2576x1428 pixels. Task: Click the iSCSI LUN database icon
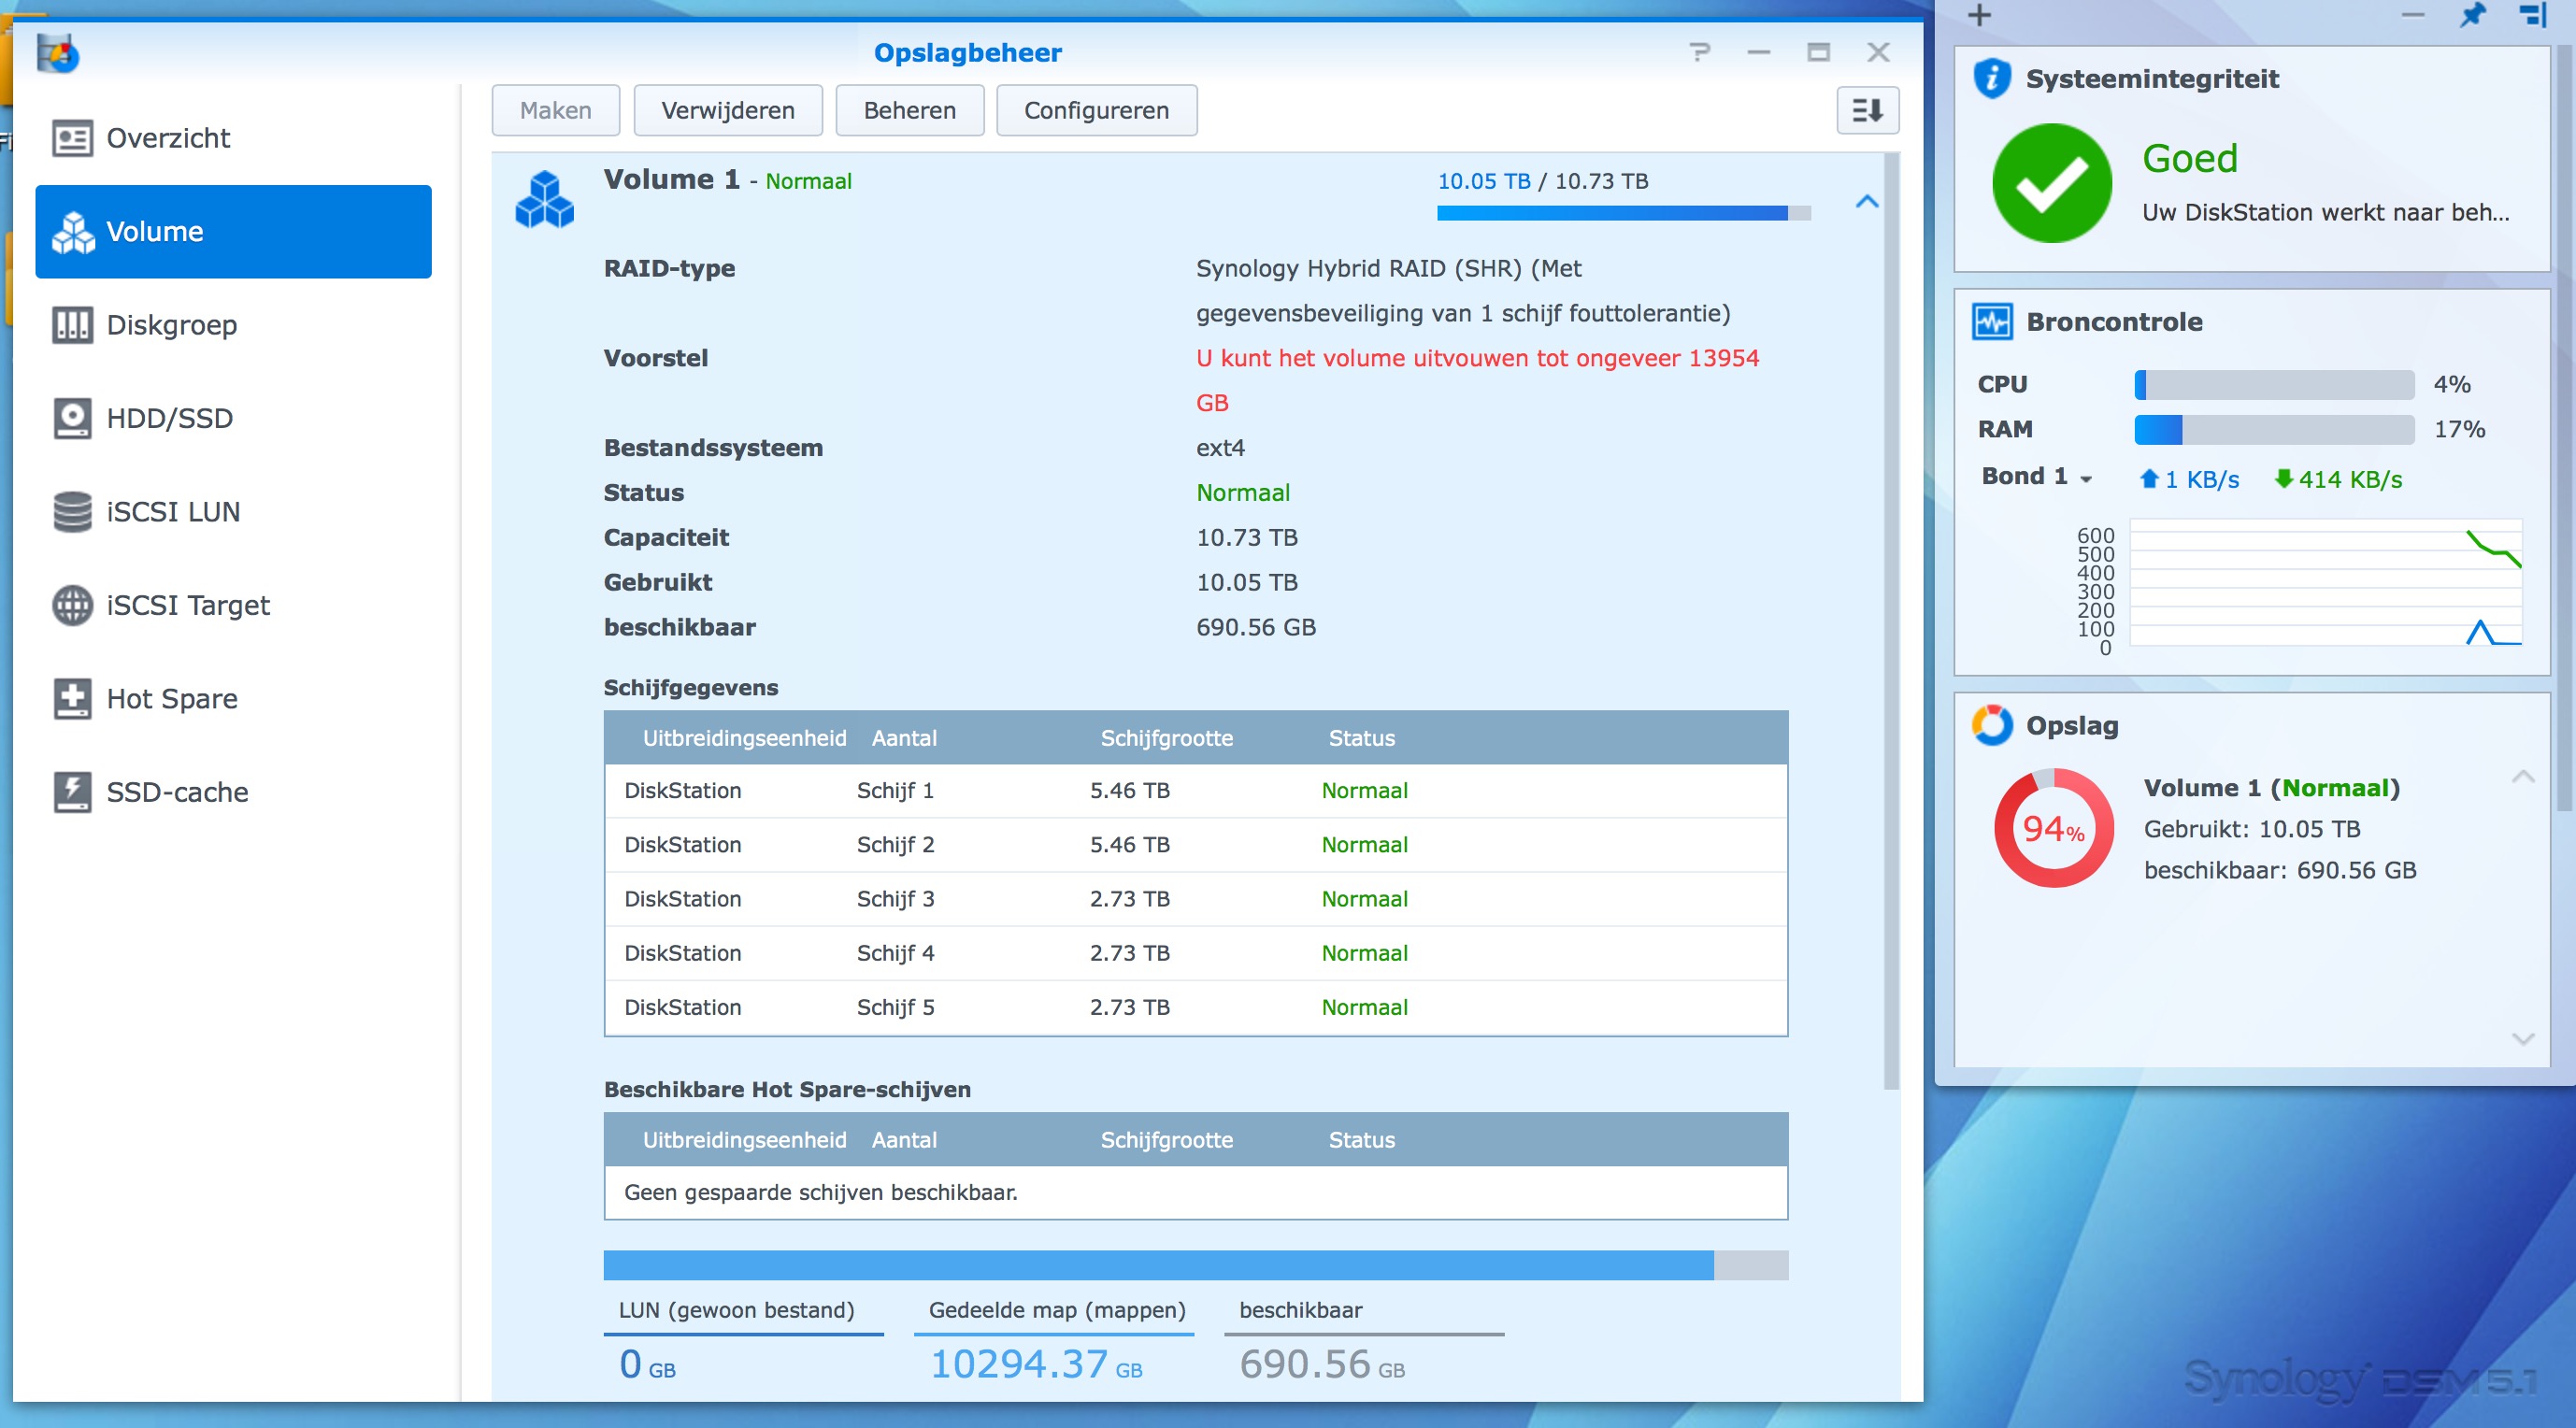coord(72,511)
